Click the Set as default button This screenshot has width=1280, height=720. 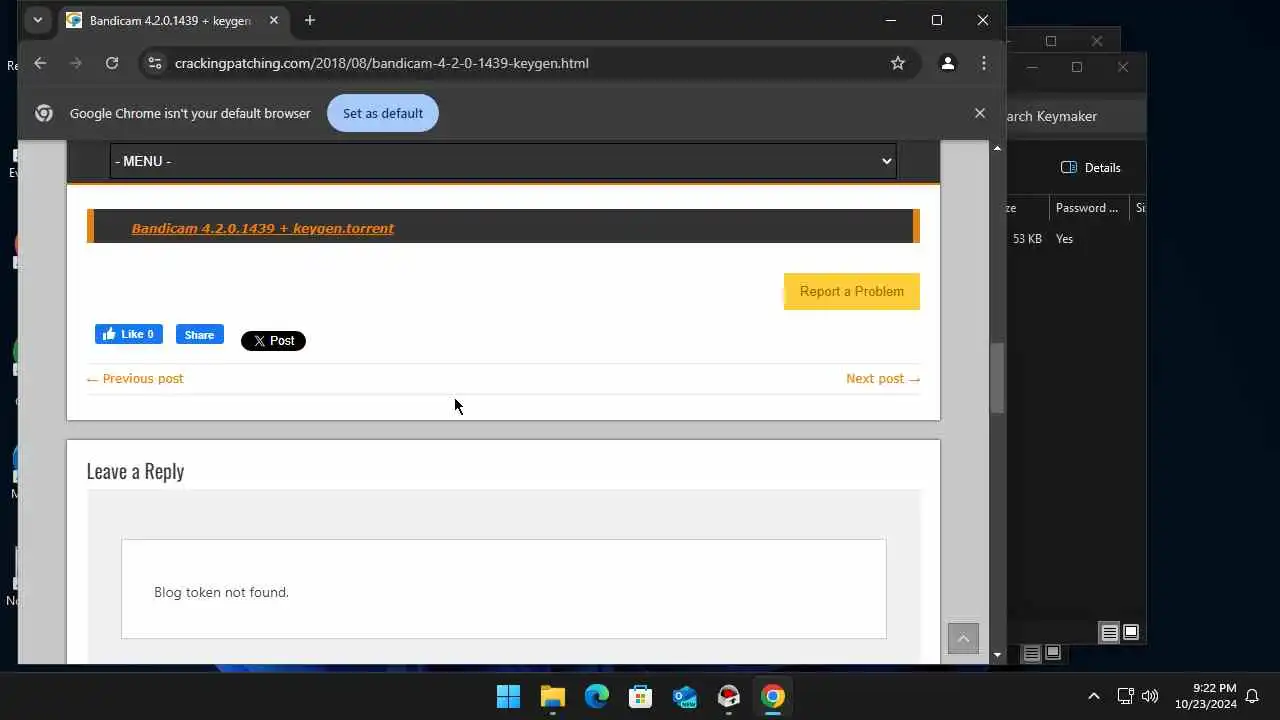(x=383, y=113)
